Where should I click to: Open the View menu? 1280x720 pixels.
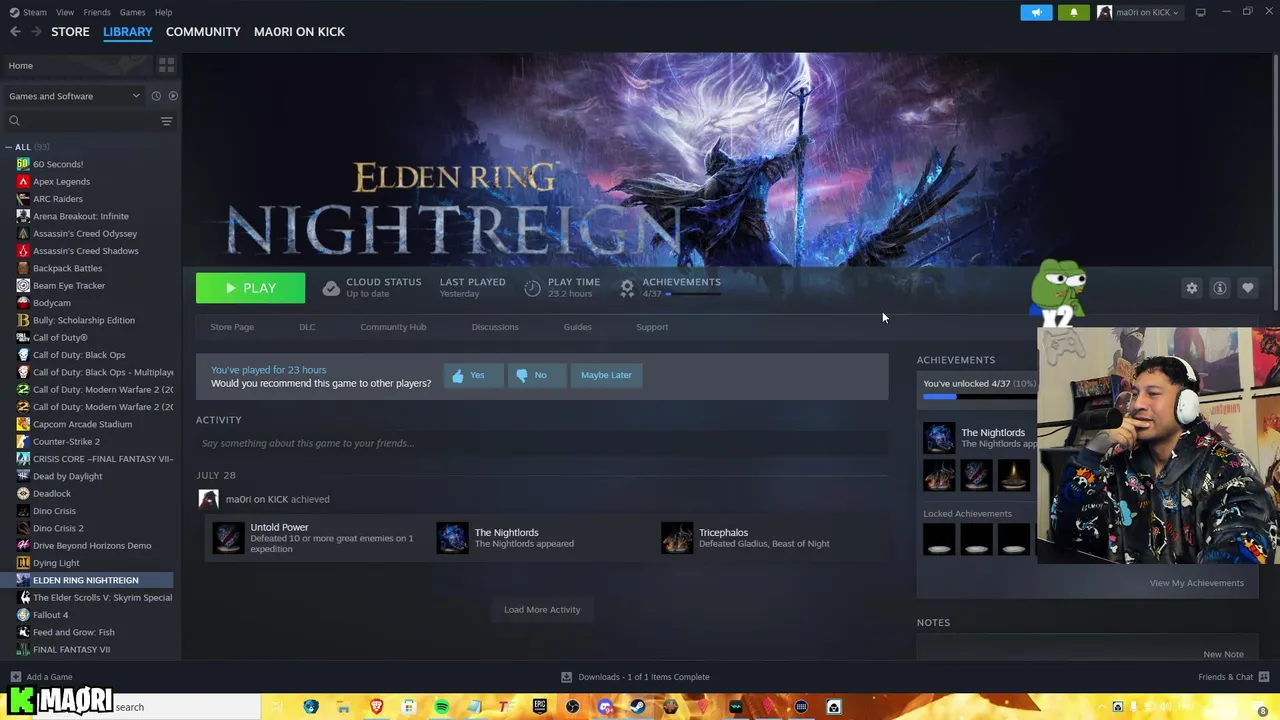pyautogui.click(x=65, y=12)
